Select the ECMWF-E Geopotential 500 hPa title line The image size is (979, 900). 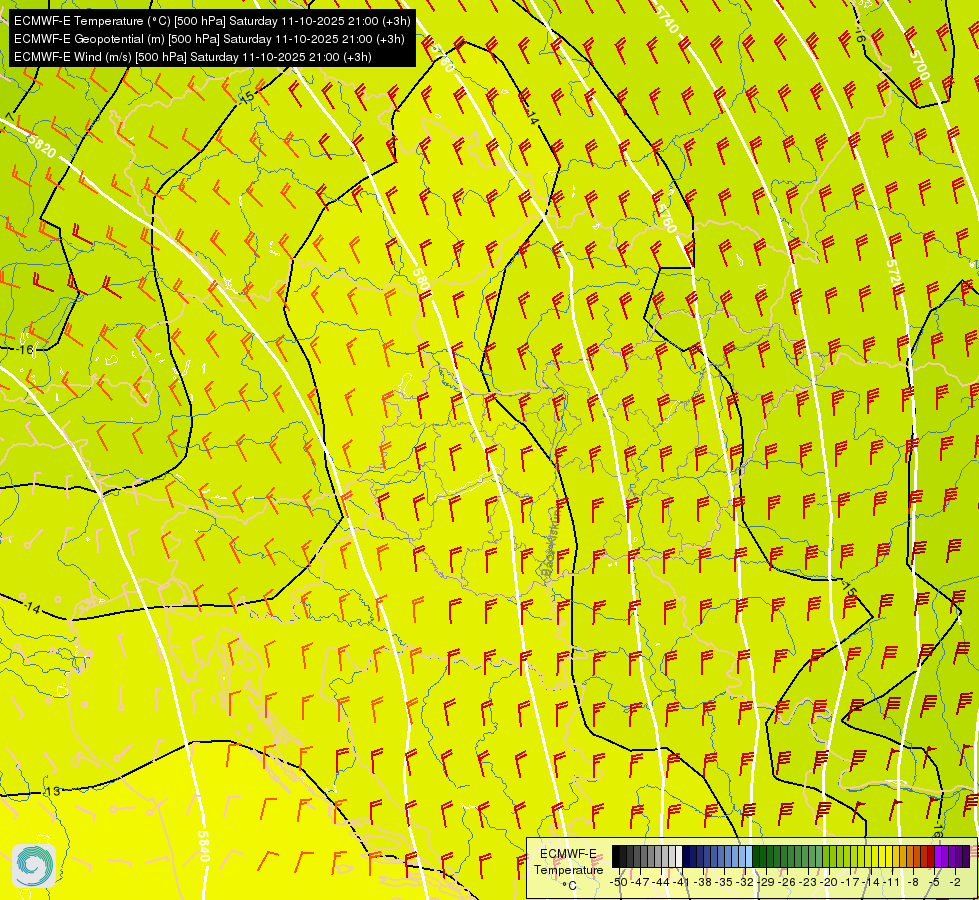(x=209, y=39)
